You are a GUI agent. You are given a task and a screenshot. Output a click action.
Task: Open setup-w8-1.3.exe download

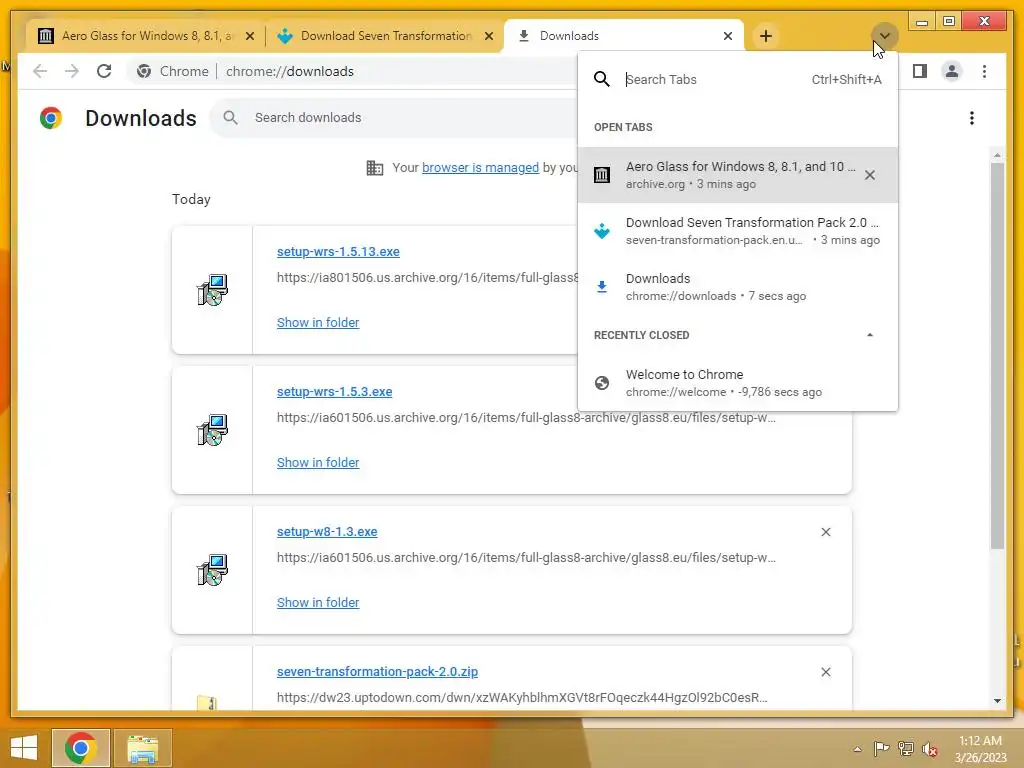pos(327,532)
